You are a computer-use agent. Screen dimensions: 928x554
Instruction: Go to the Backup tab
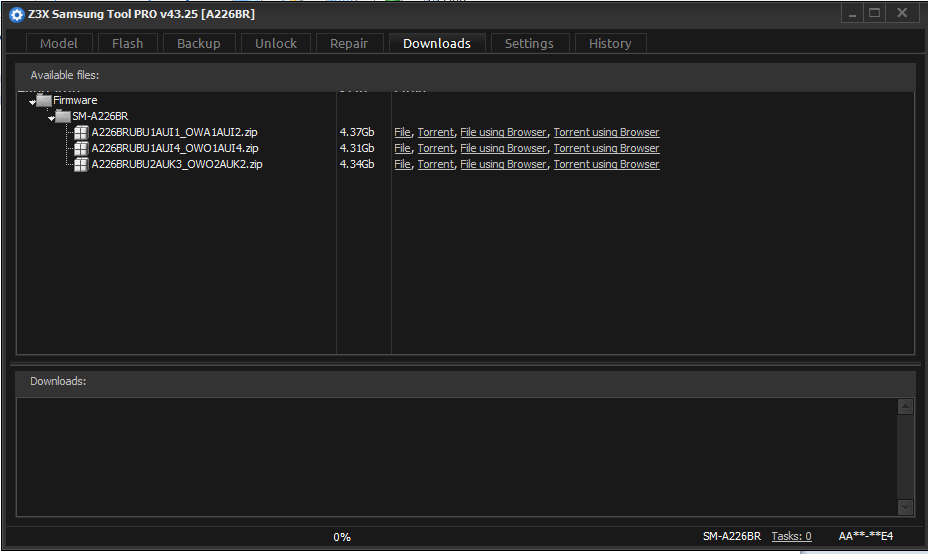pos(198,43)
